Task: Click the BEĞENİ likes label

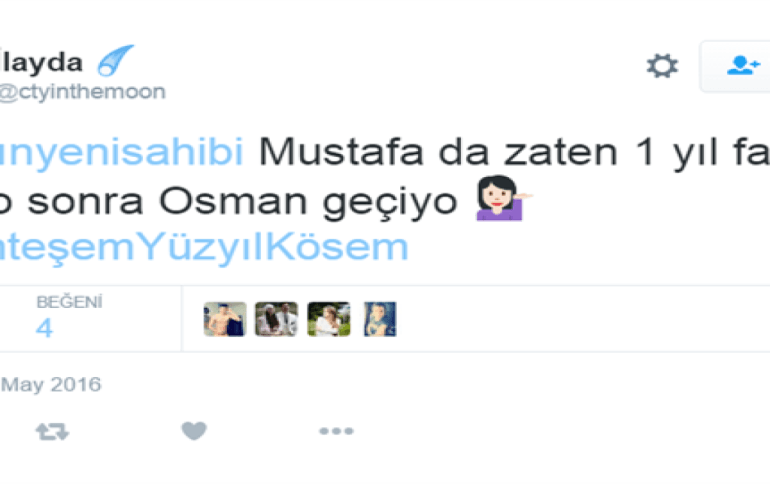Action: [69, 302]
